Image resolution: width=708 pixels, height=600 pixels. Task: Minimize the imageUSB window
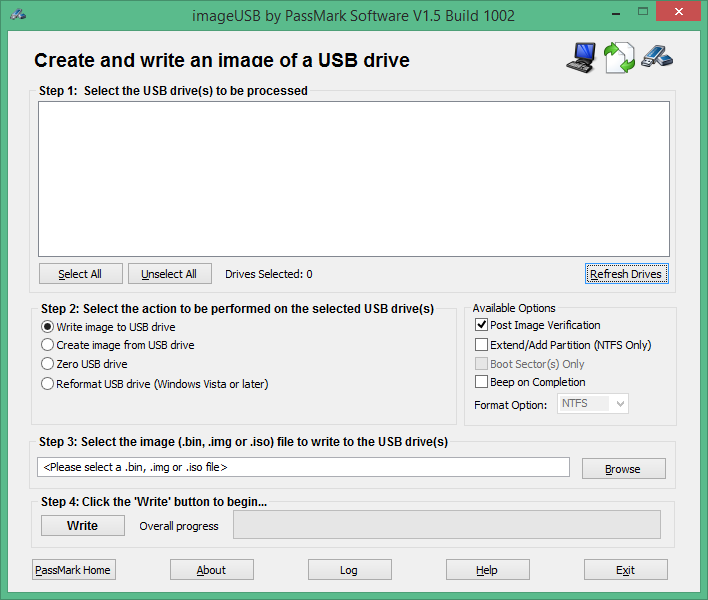pos(616,13)
